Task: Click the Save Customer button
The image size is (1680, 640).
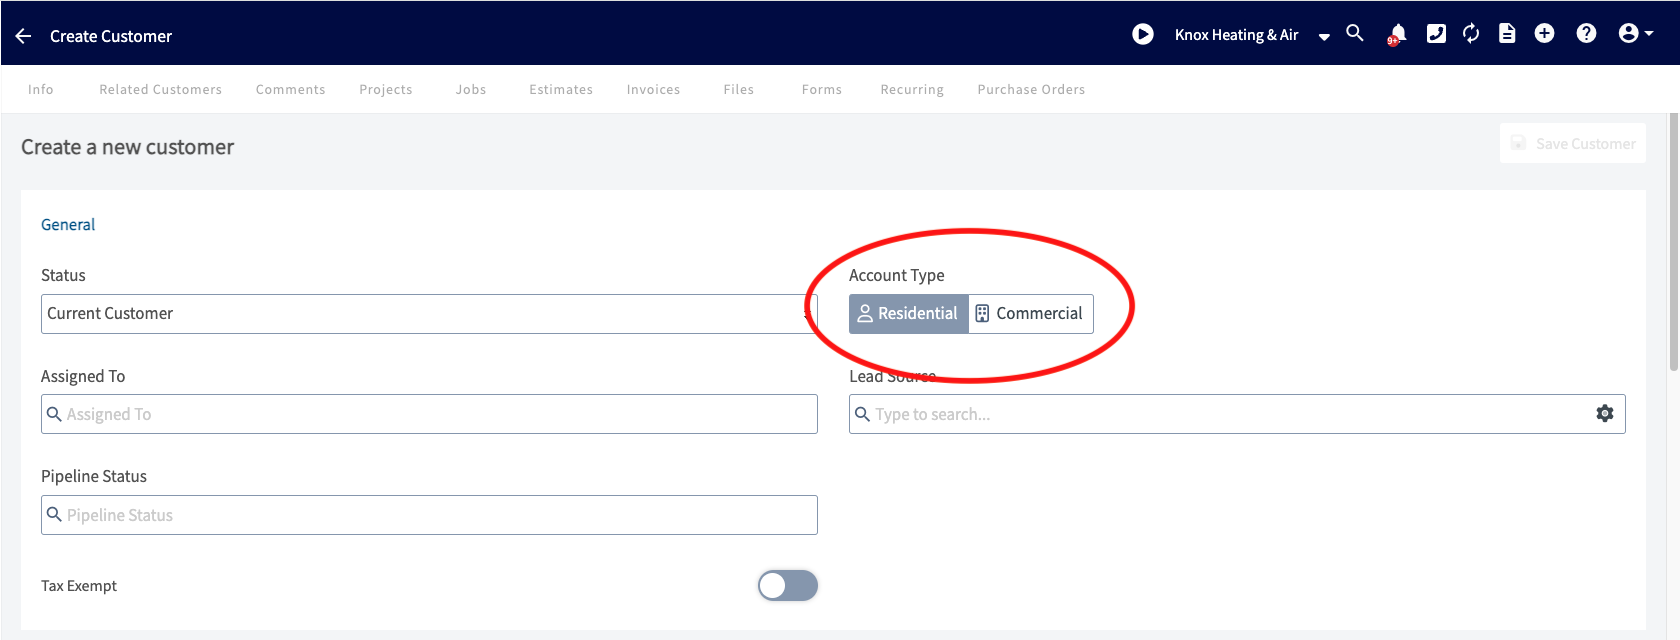Action: click(1573, 144)
